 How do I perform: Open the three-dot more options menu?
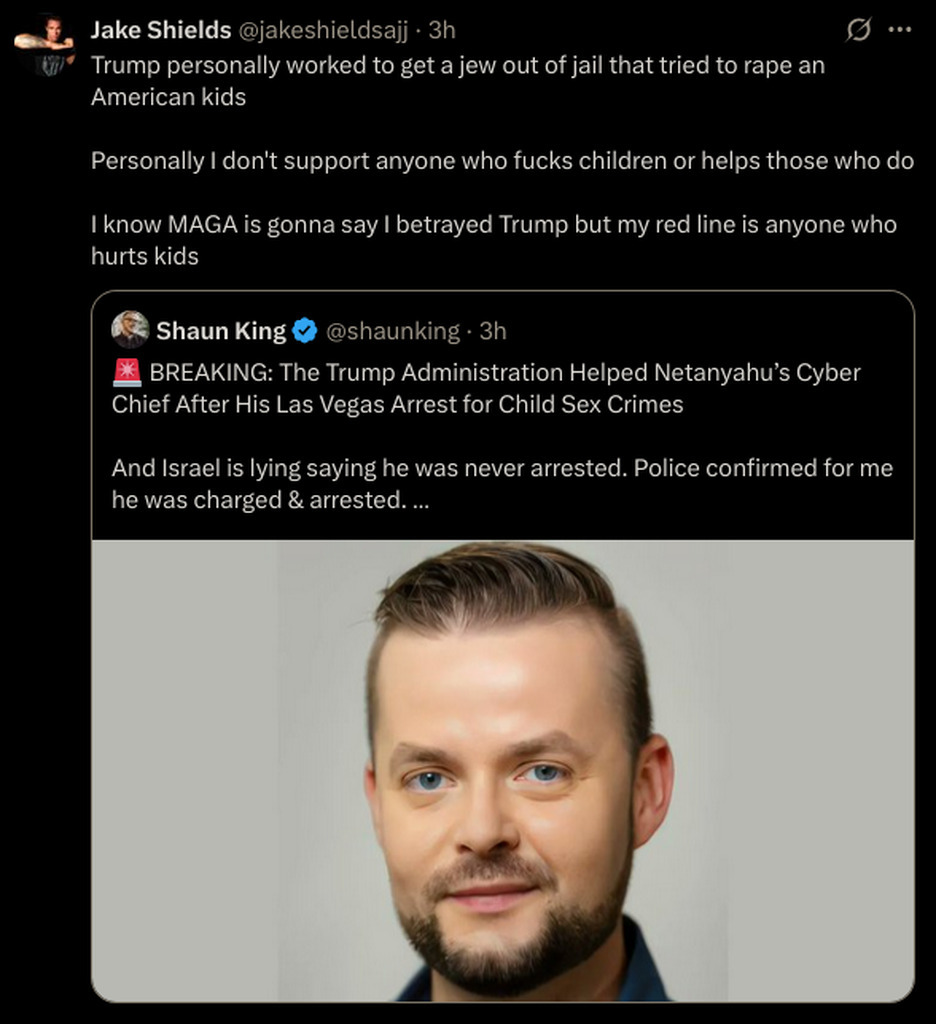[900, 29]
